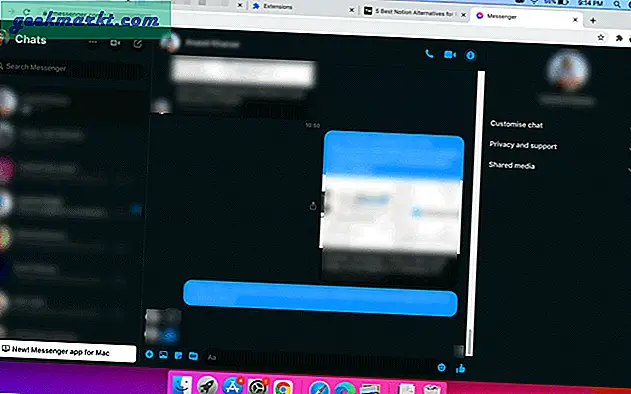
Task: Forward the shared image using share icon
Action: [313, 206]
